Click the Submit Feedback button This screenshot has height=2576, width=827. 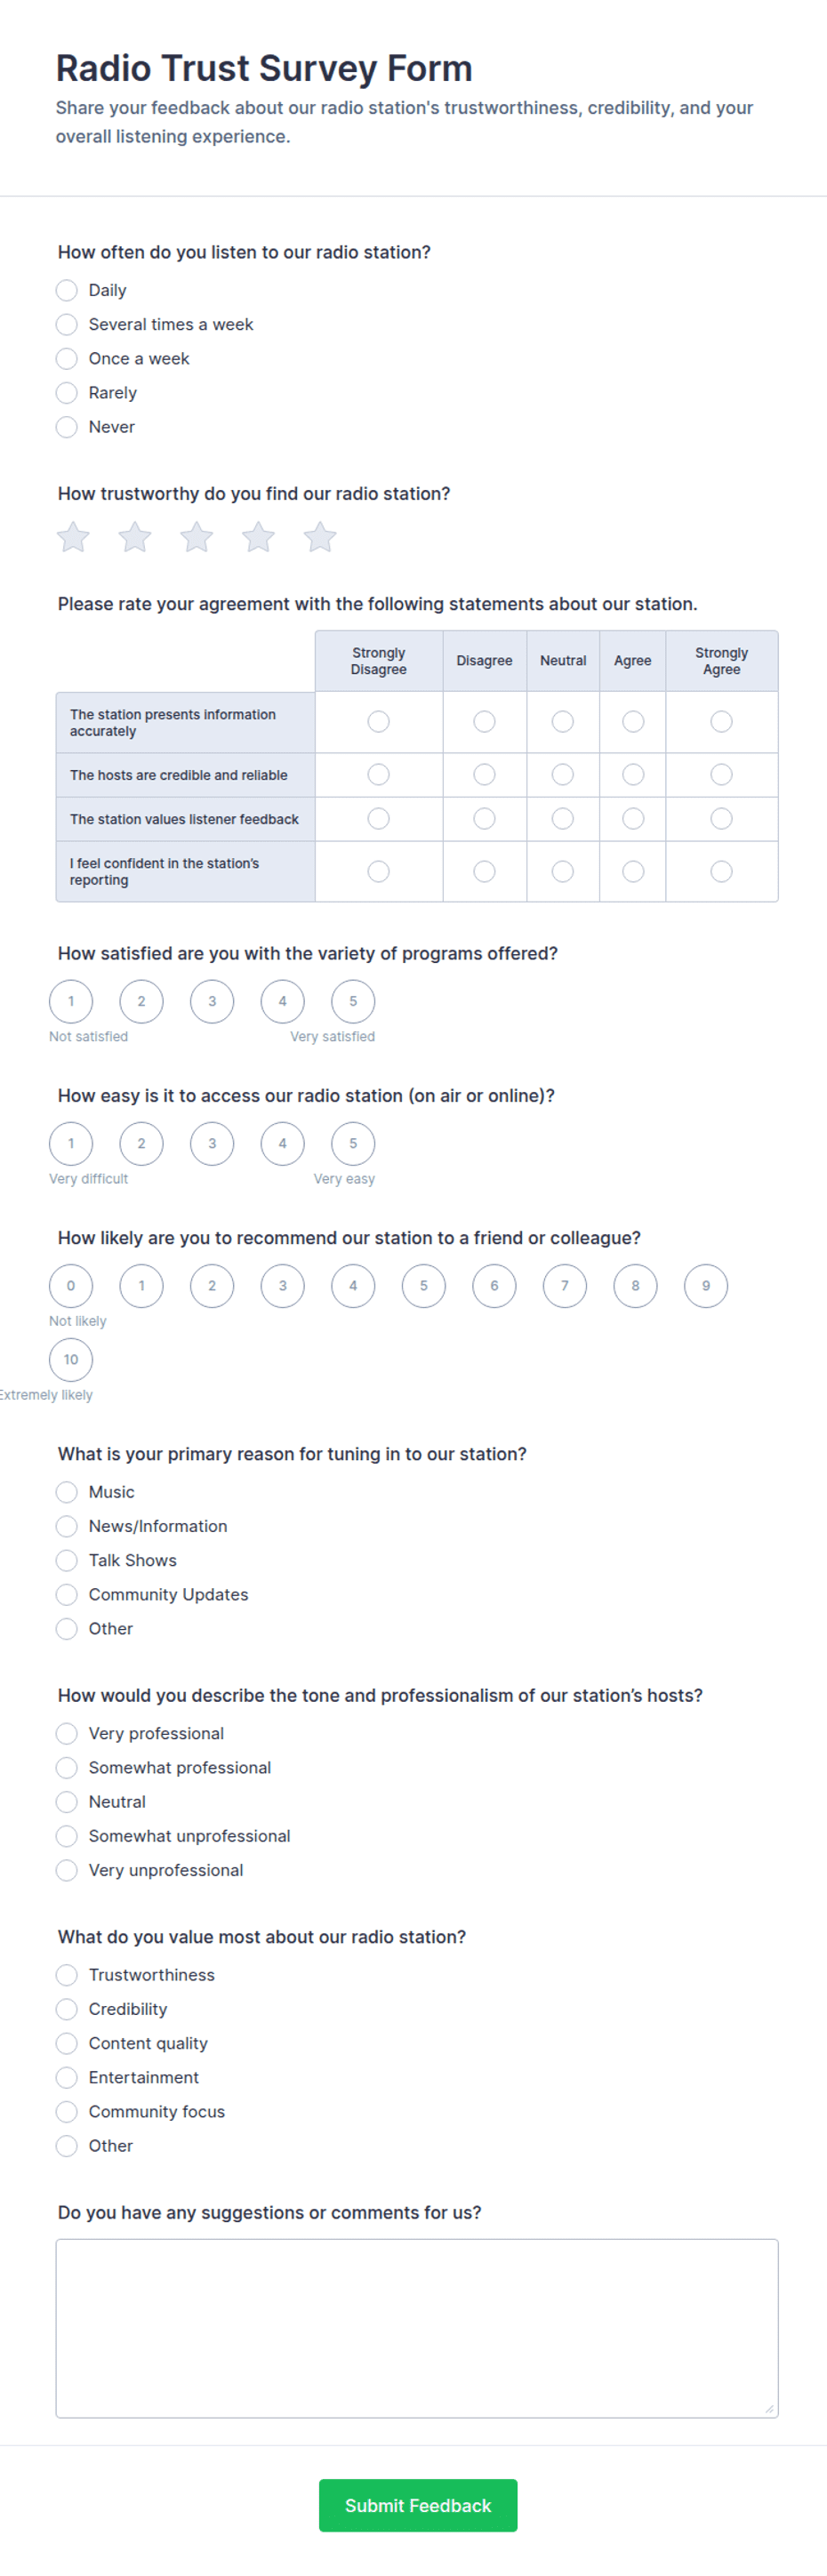click(x=418, y=2505)
